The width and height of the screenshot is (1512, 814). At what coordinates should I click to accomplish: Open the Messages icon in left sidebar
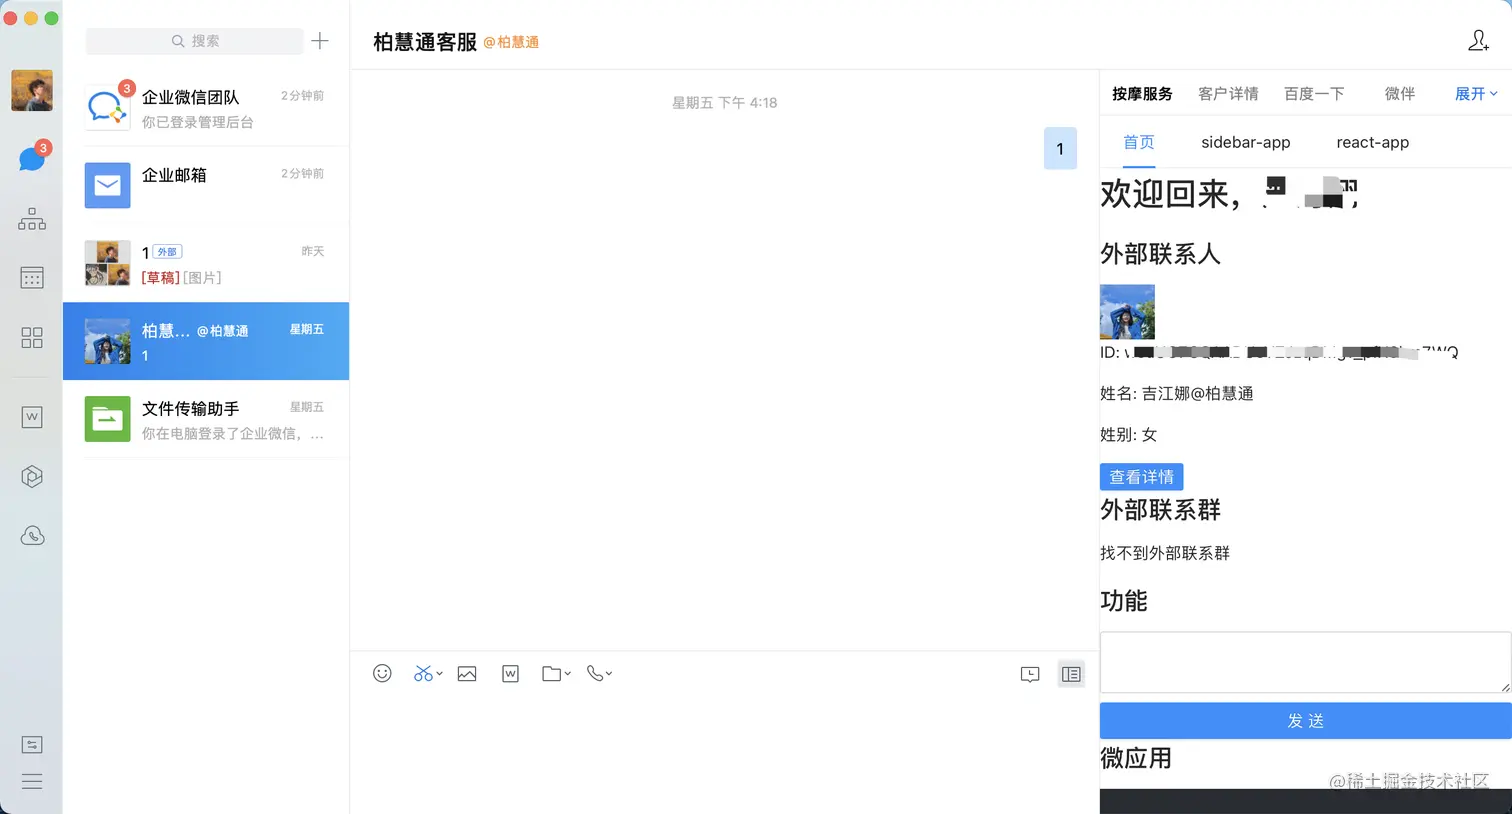[x=32, y=159]
